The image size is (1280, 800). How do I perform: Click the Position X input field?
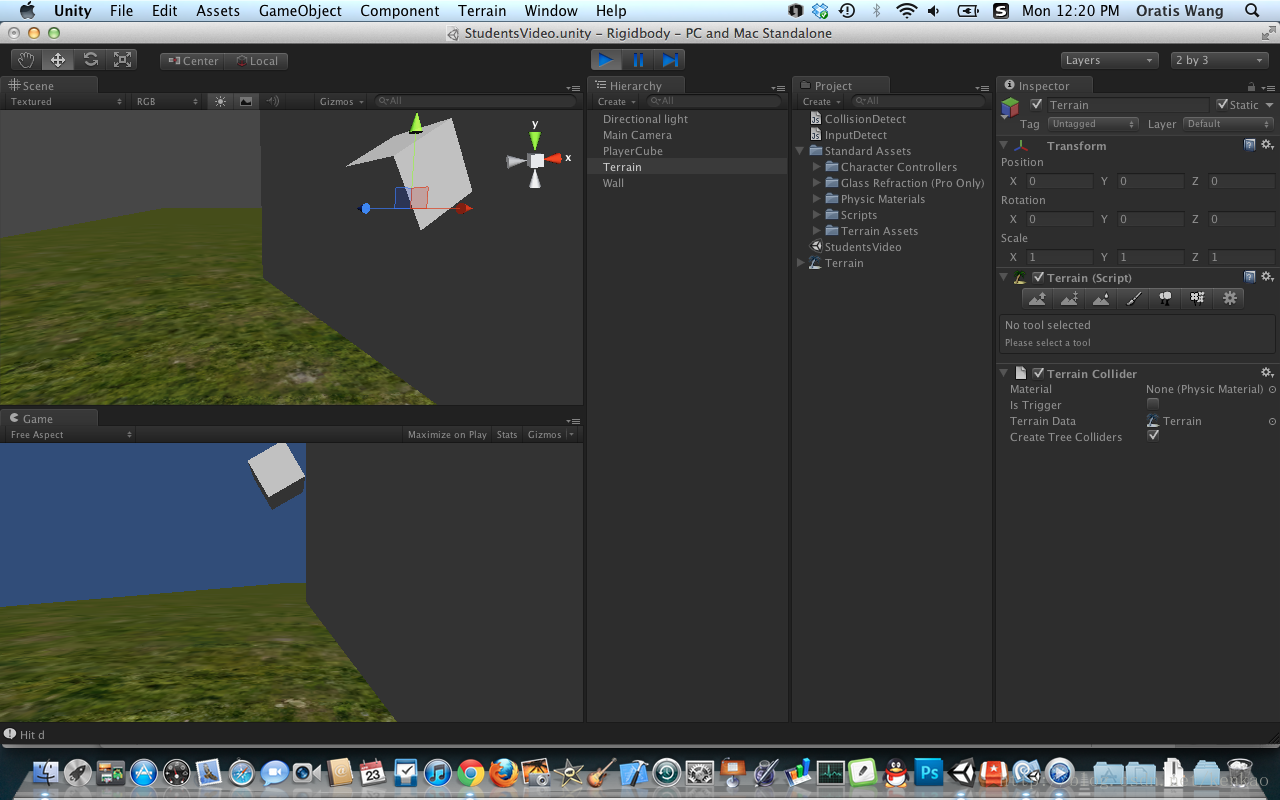pyautogui.click(x=1059, y=181)
